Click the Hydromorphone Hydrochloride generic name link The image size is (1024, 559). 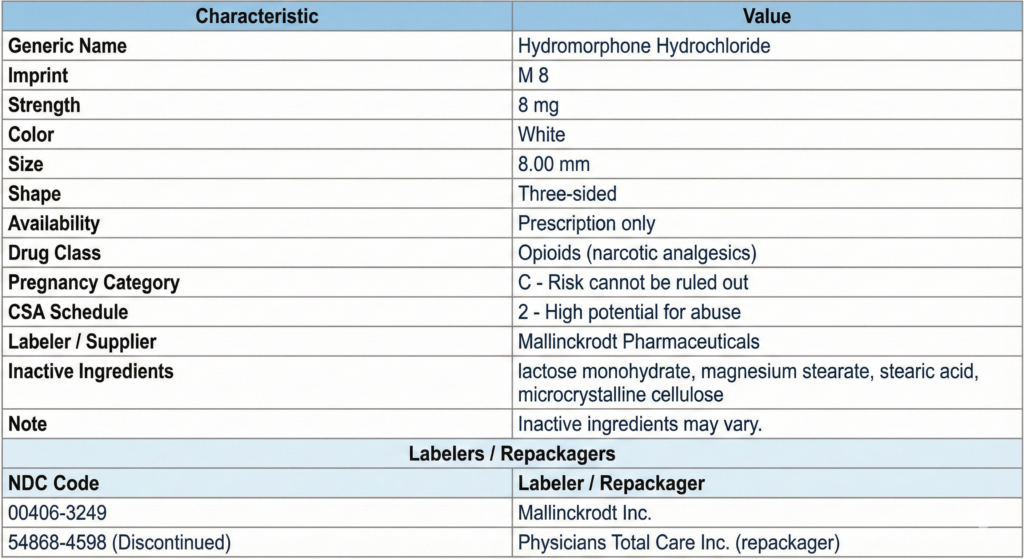pyautogui.click(x=644, y=46)
